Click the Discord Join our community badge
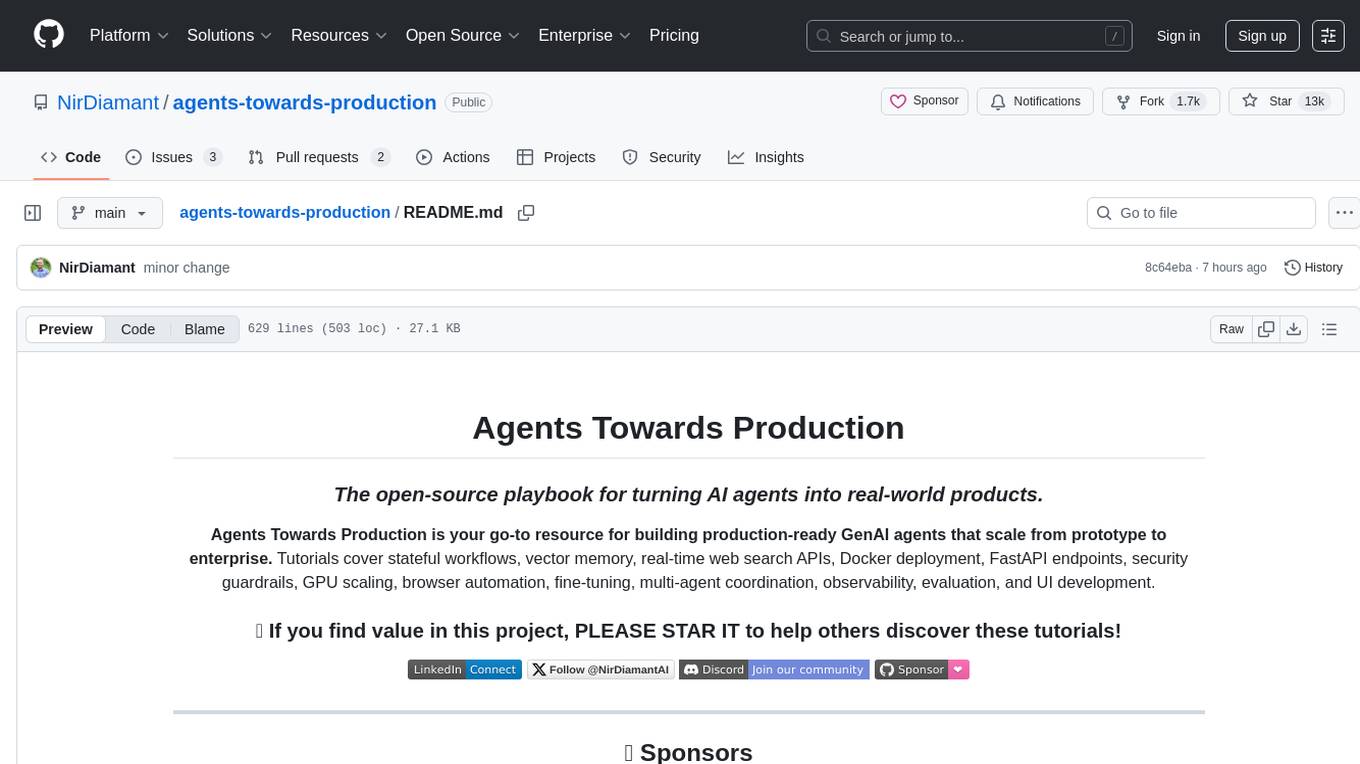This screenshot has height=764, width=1360. click(x=774, y=670)
